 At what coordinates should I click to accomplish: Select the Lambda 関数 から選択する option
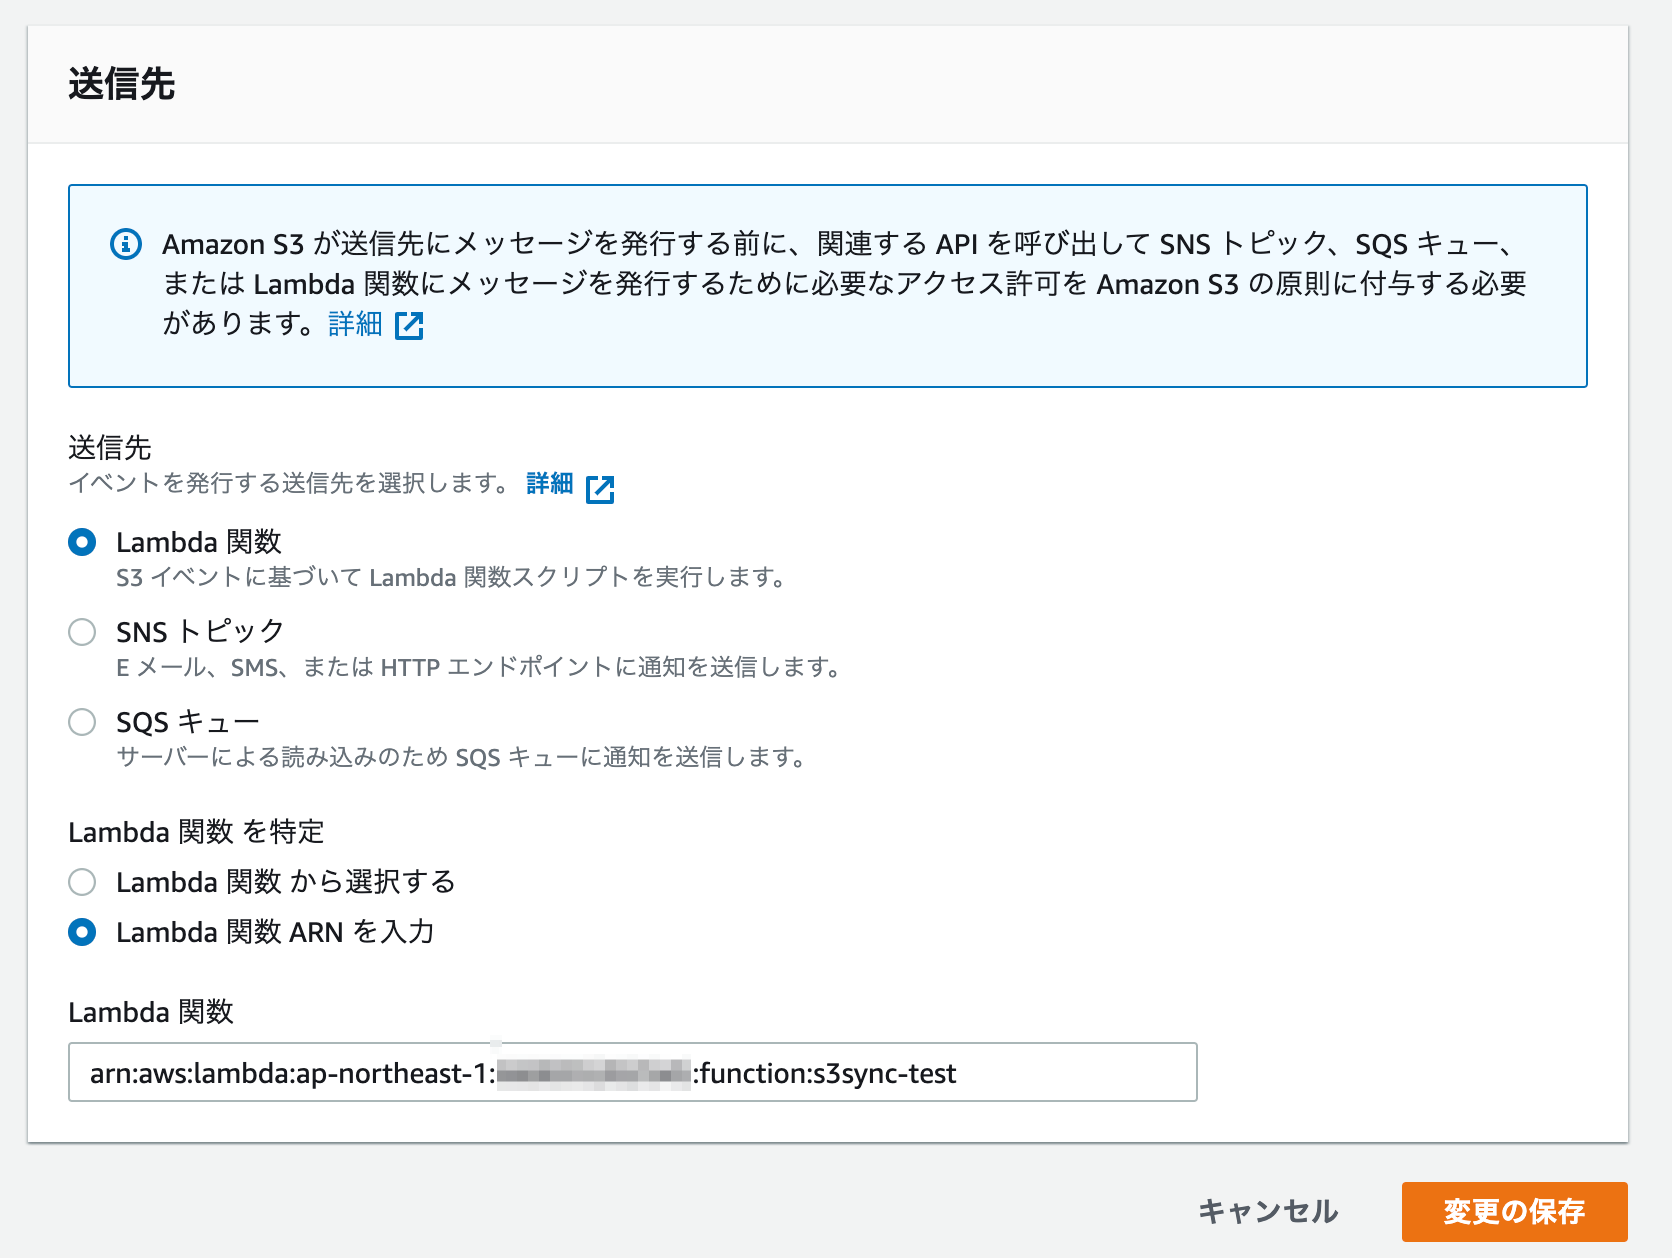(x=82, y=882)
